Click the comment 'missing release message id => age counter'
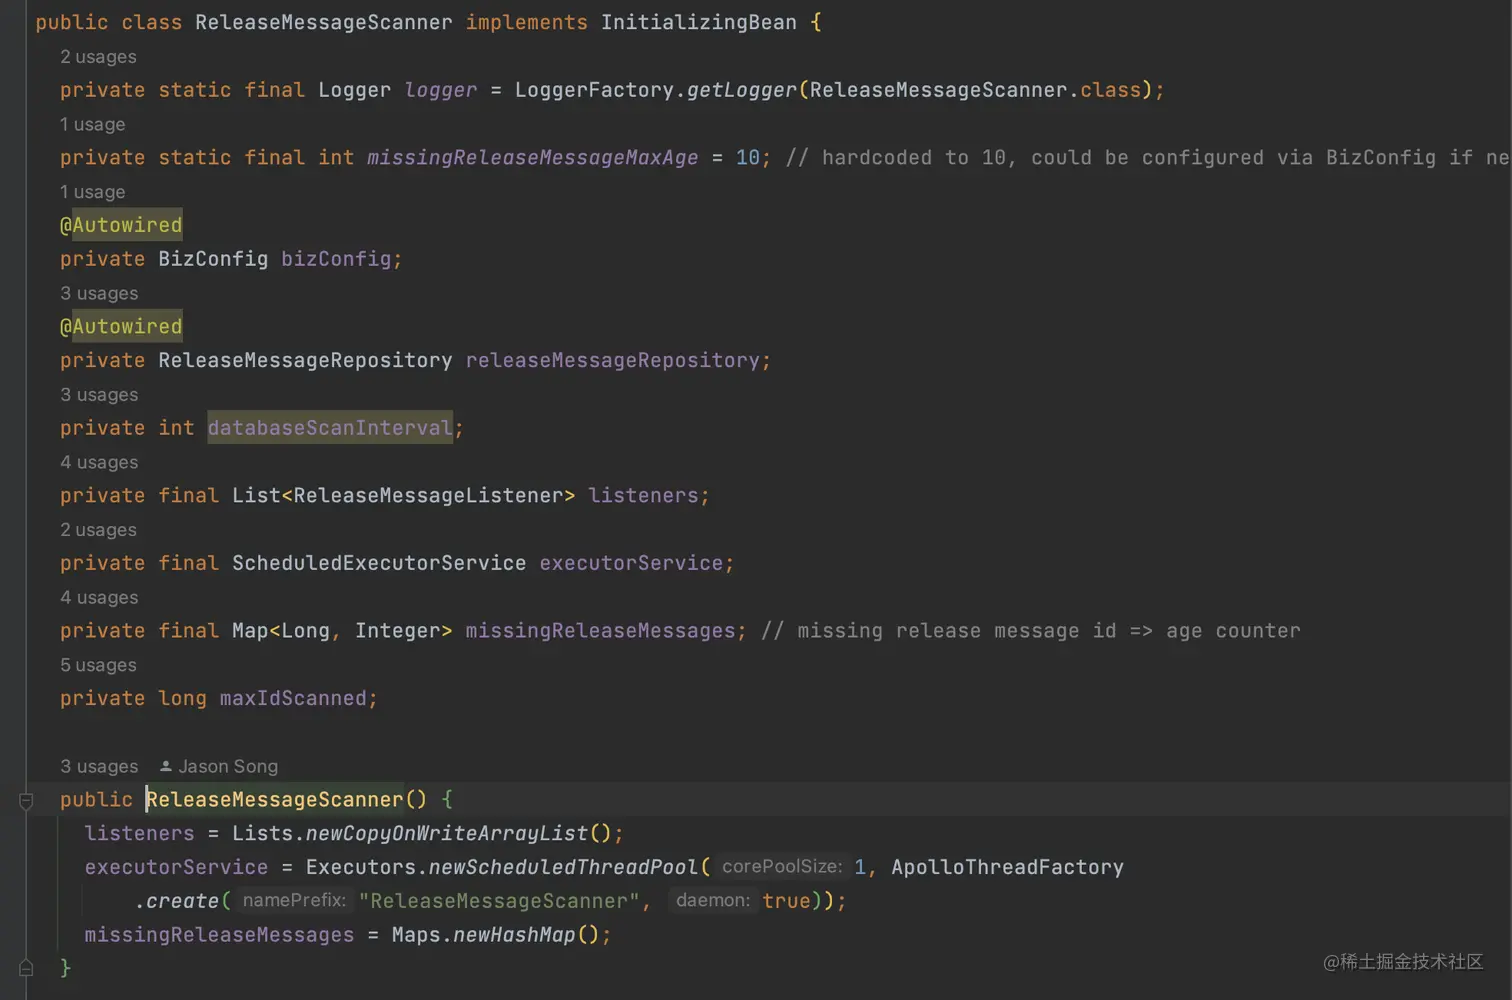 tap(1031, 631)
